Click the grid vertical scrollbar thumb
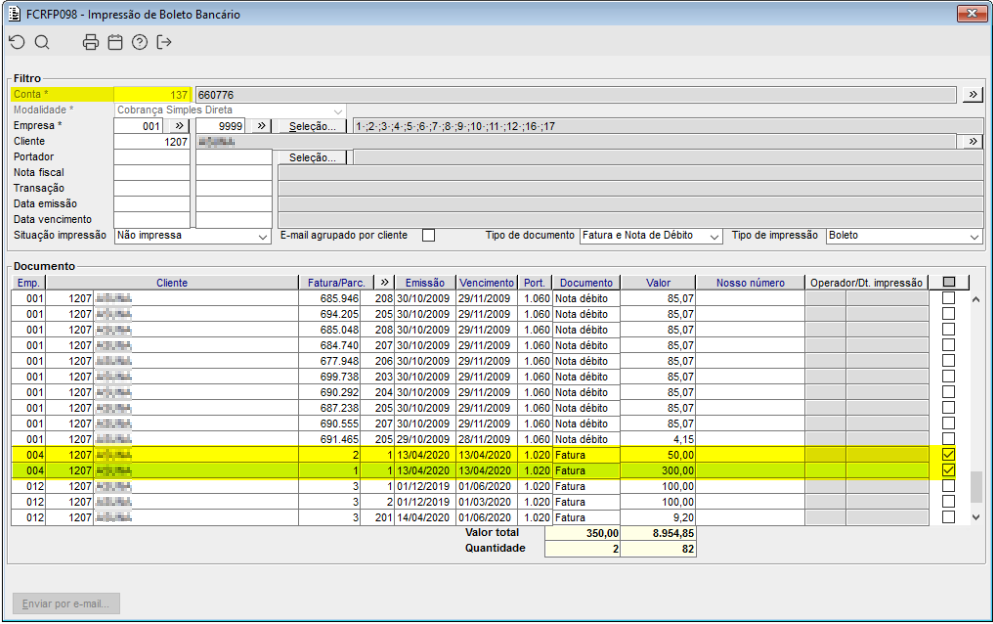This screenshot has height=624, width=993. 976,486
